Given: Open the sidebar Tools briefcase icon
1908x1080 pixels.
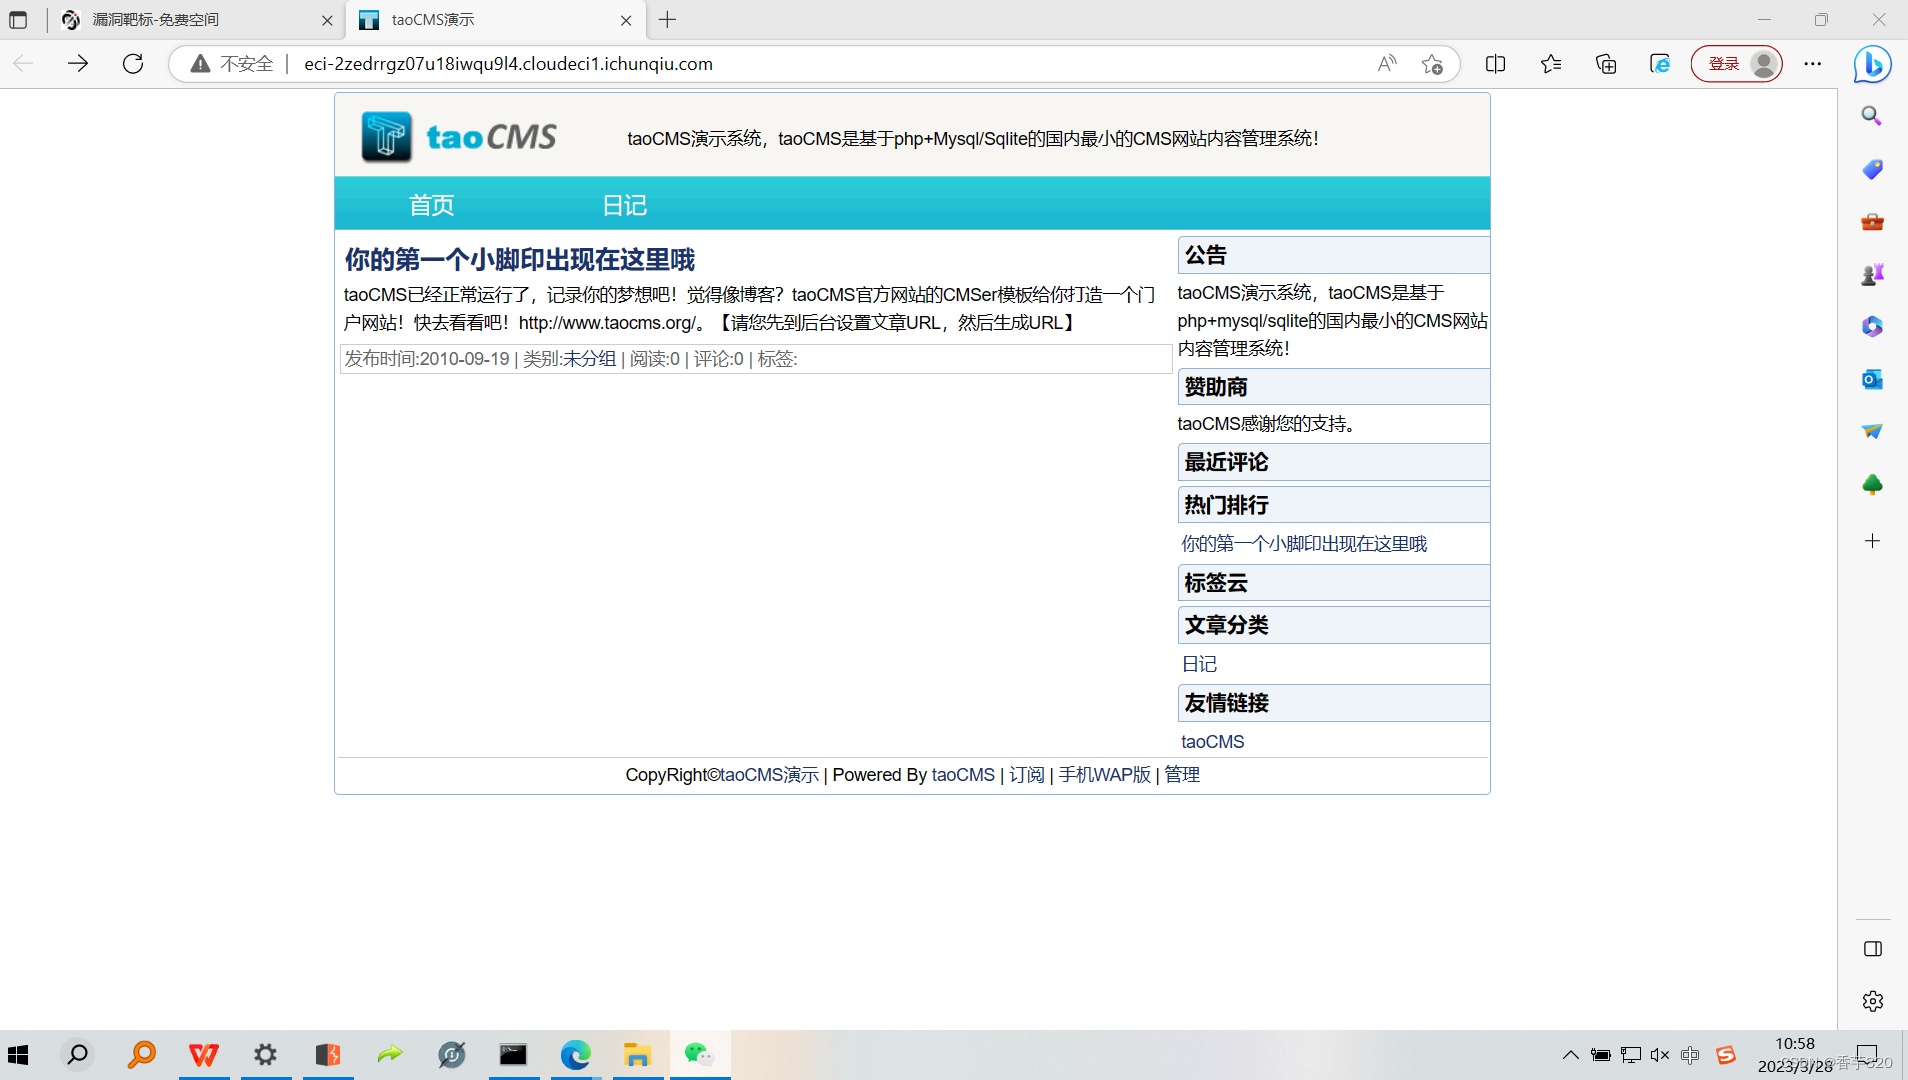Looking at the screenshot, I should pos(1872,221).
